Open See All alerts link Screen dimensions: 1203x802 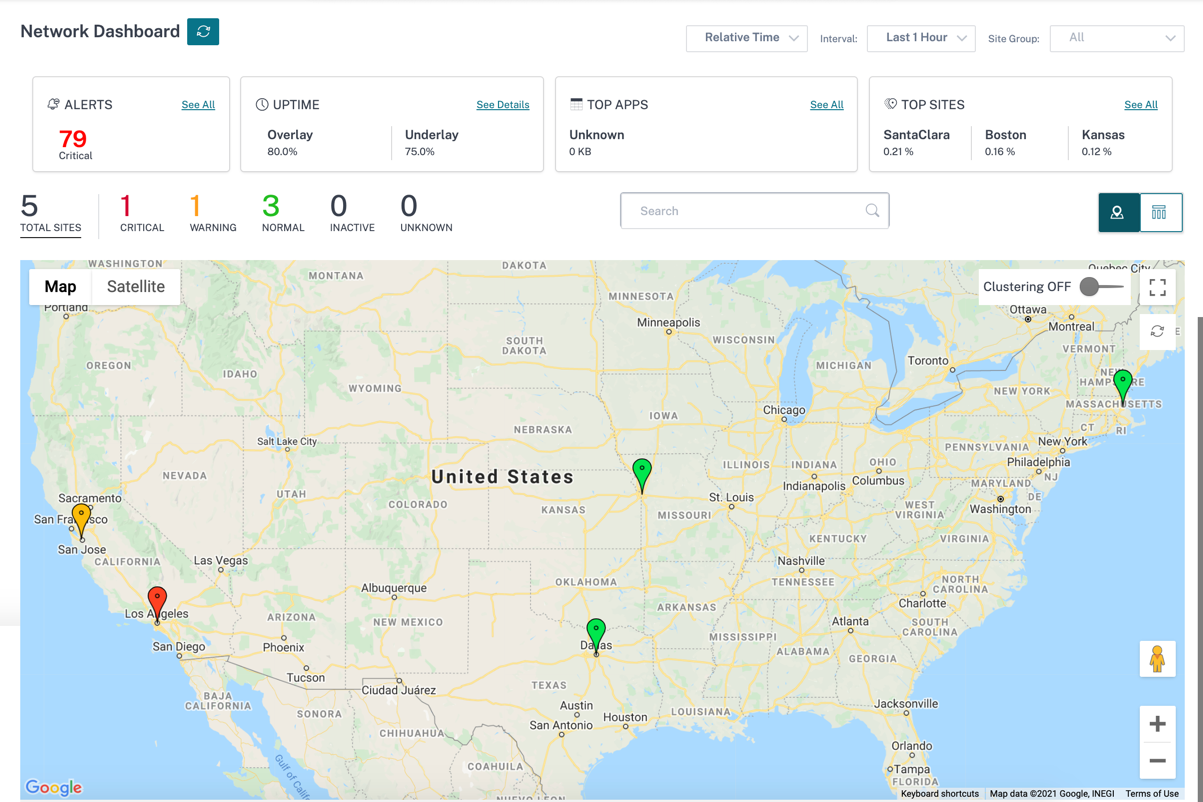click(x=198, y=105)
